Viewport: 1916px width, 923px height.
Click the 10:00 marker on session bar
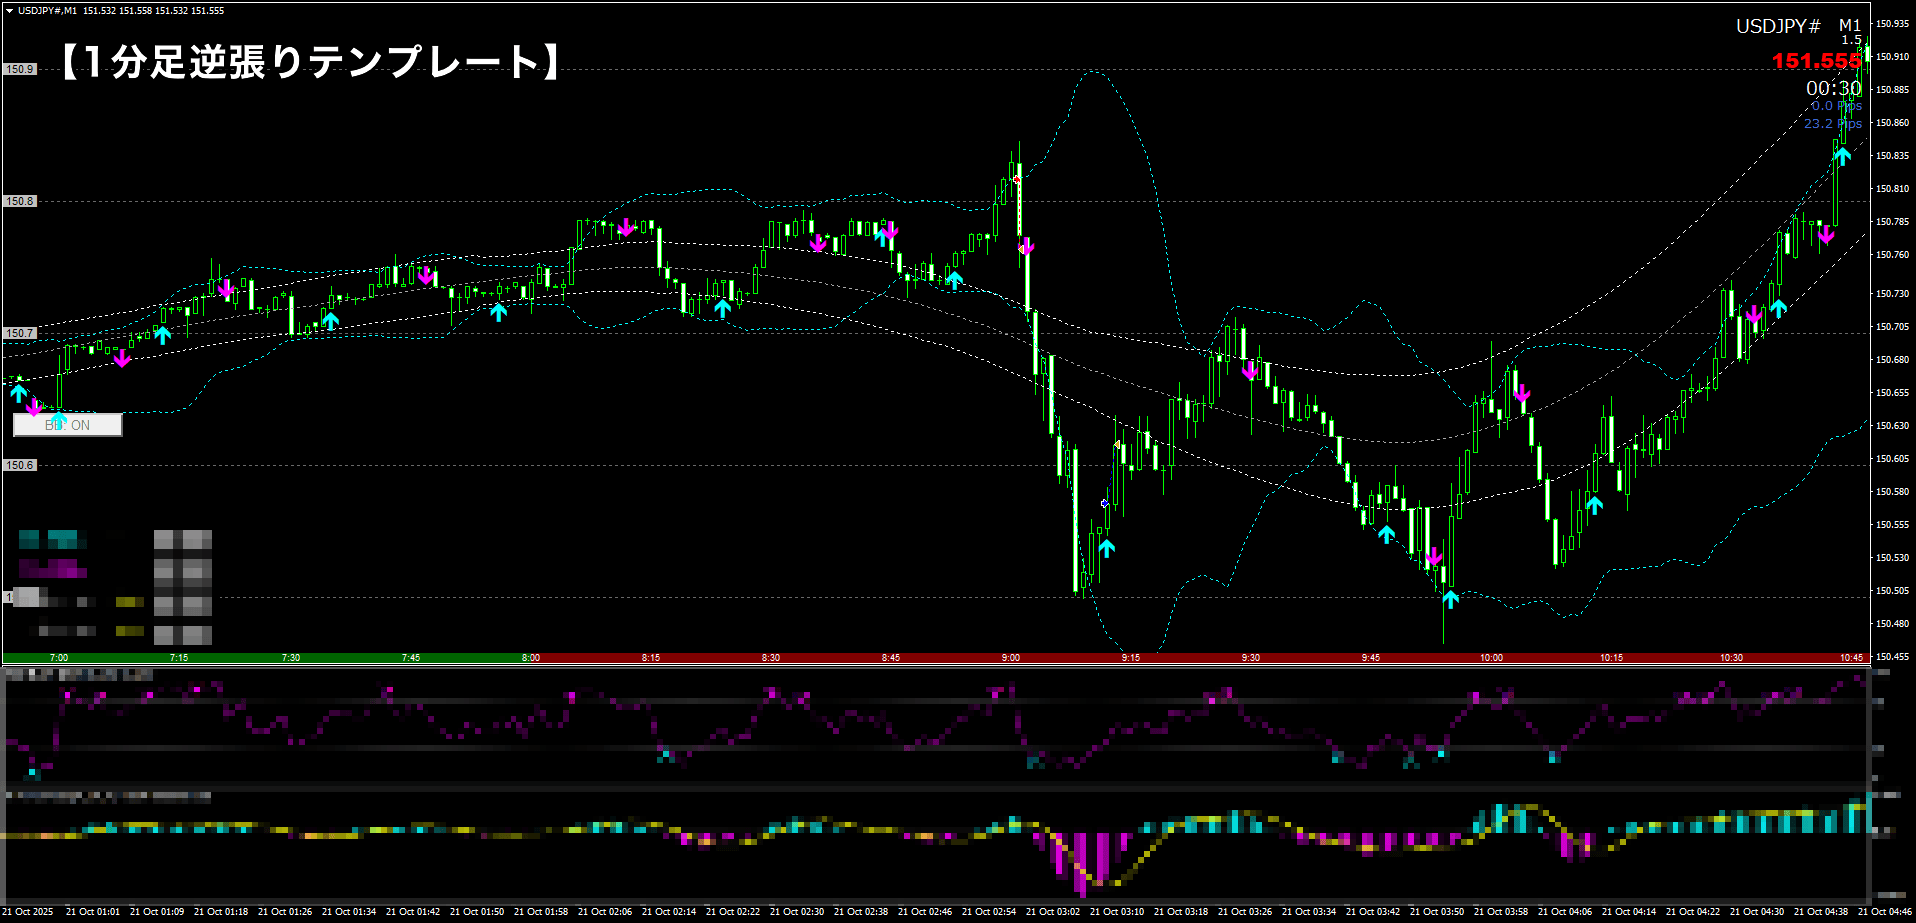[x=1490, y=658]
